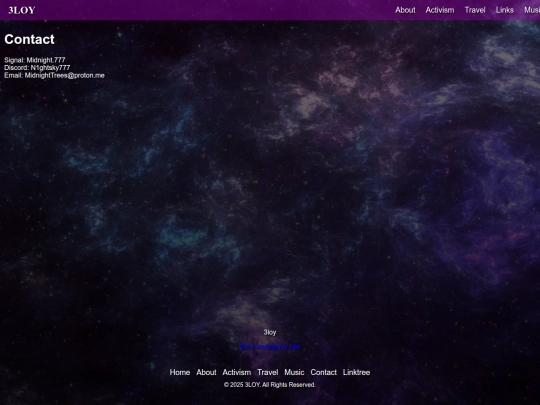This screenshot has height=405, width=540.
Task: Go to Travel in the top navigation
Action: [x=475, y=10]
